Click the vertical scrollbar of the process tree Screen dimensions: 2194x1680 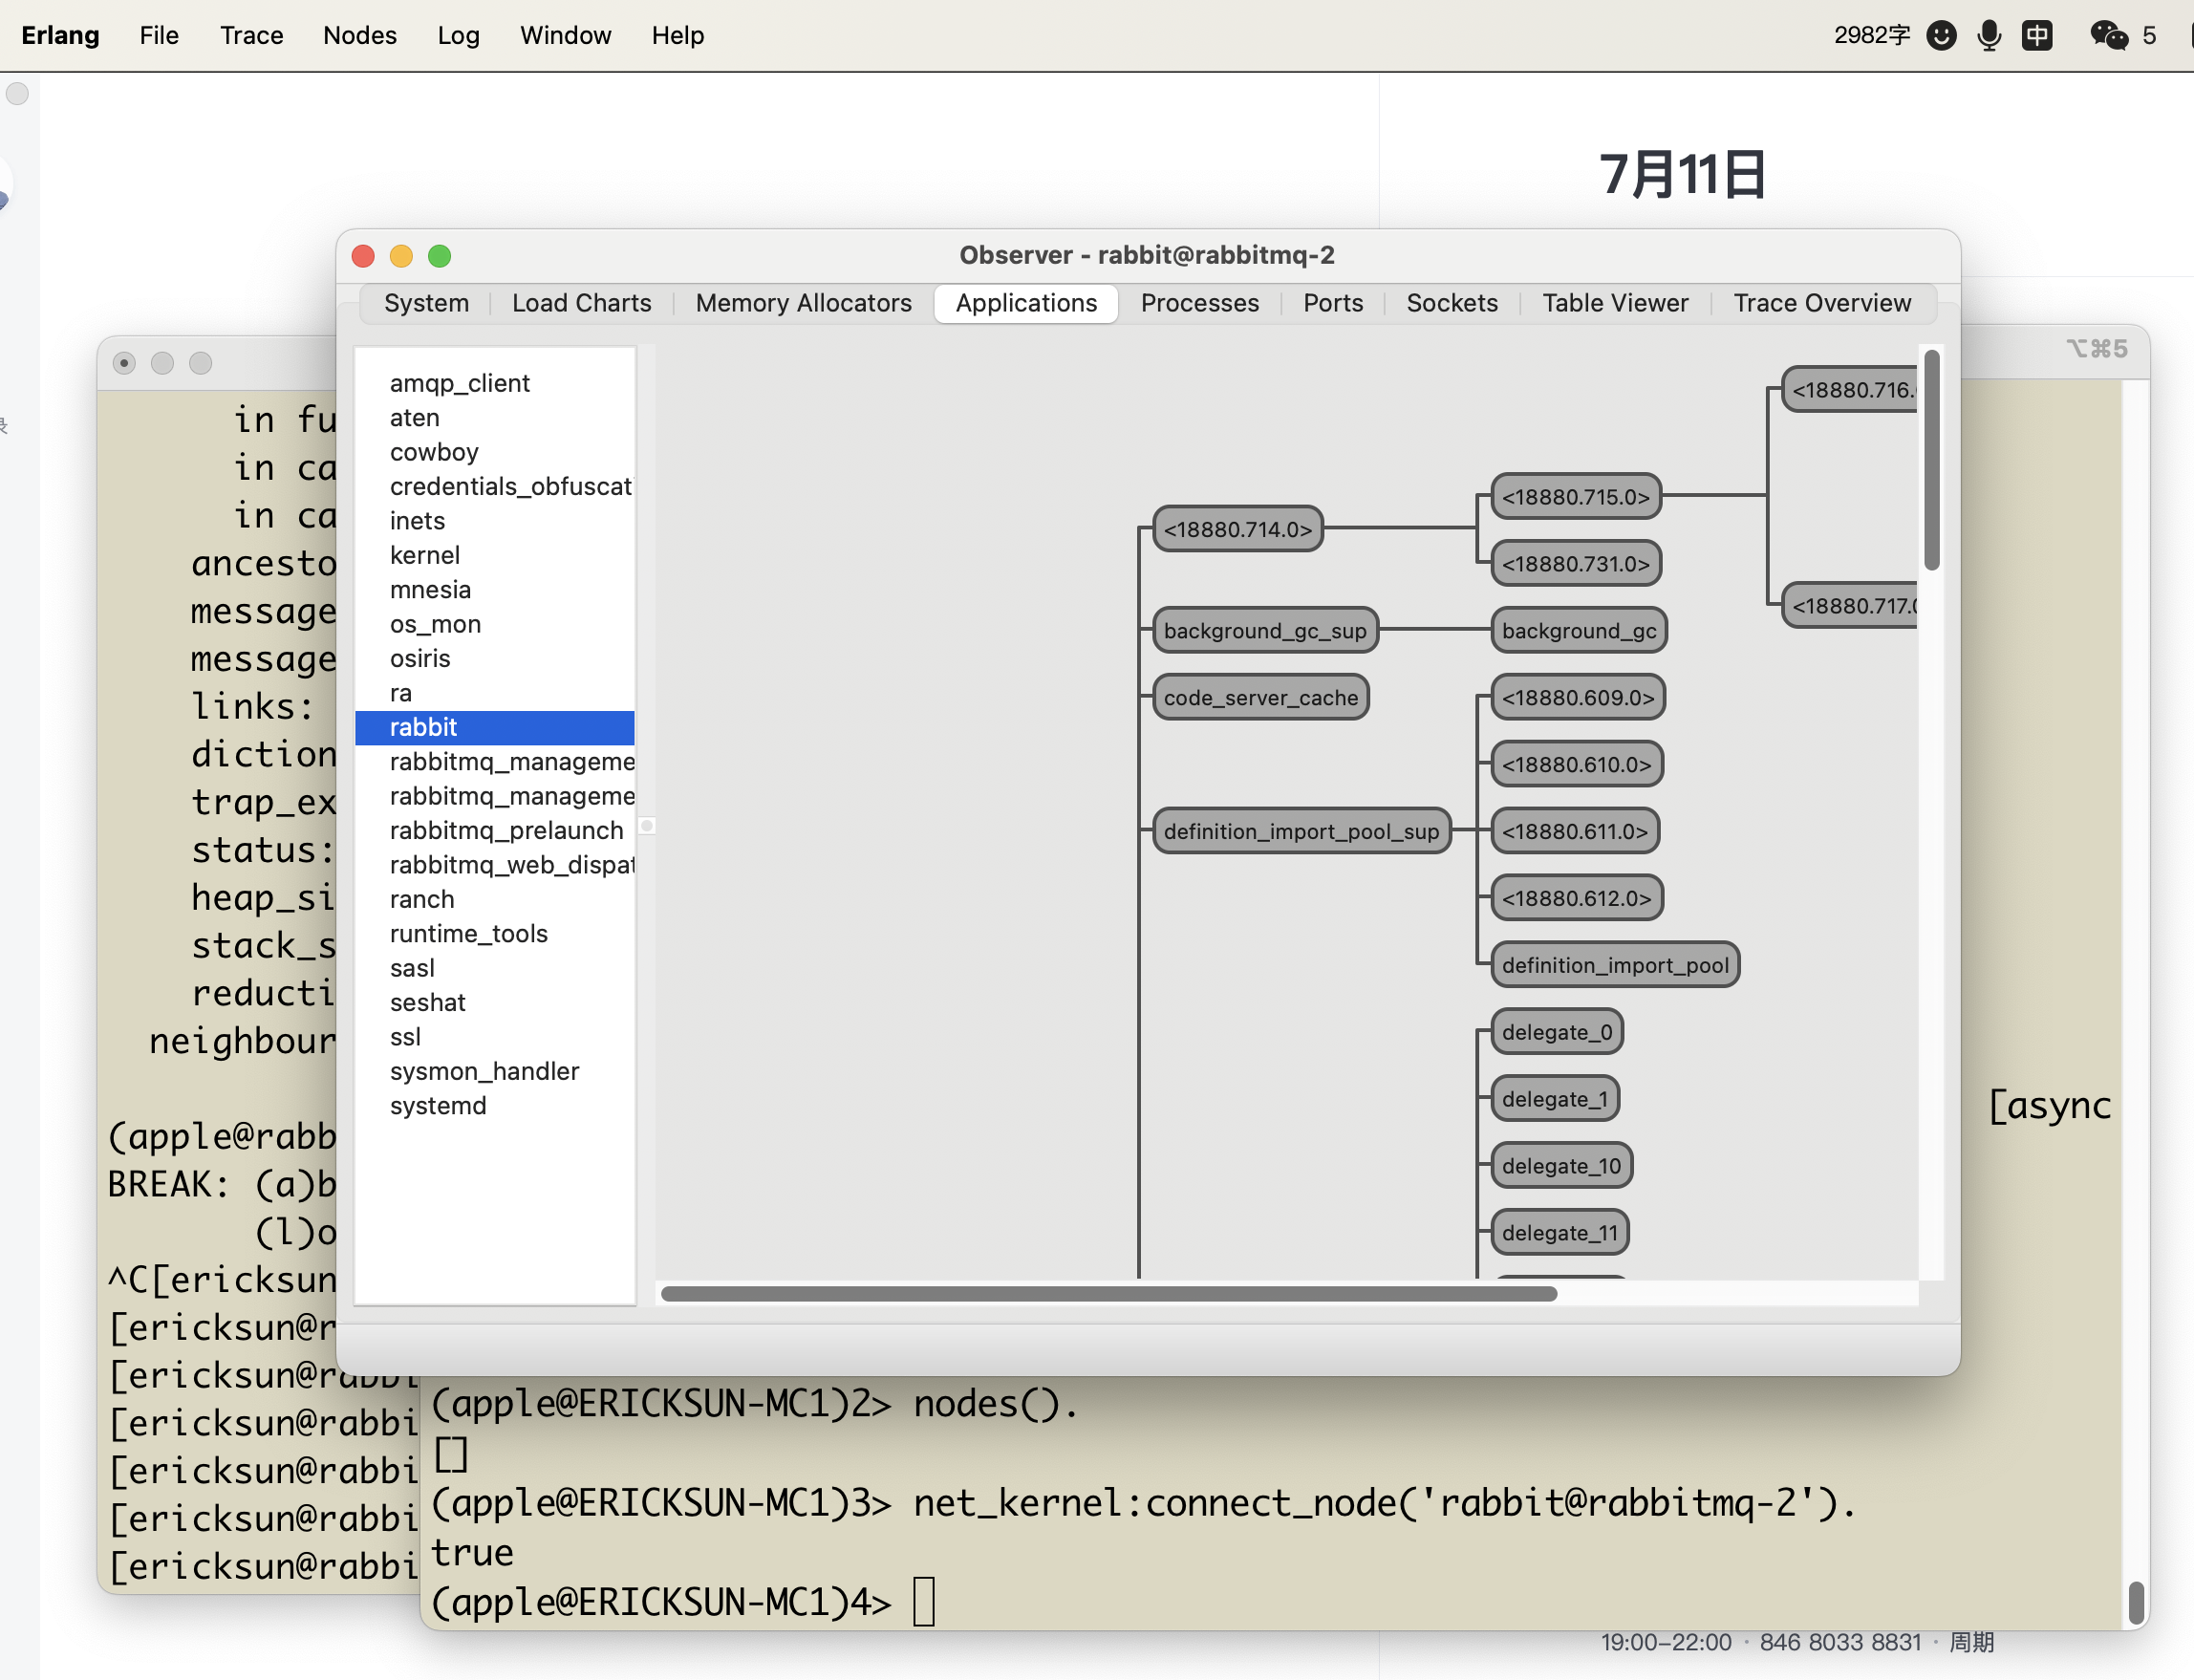pos(1932,460)
